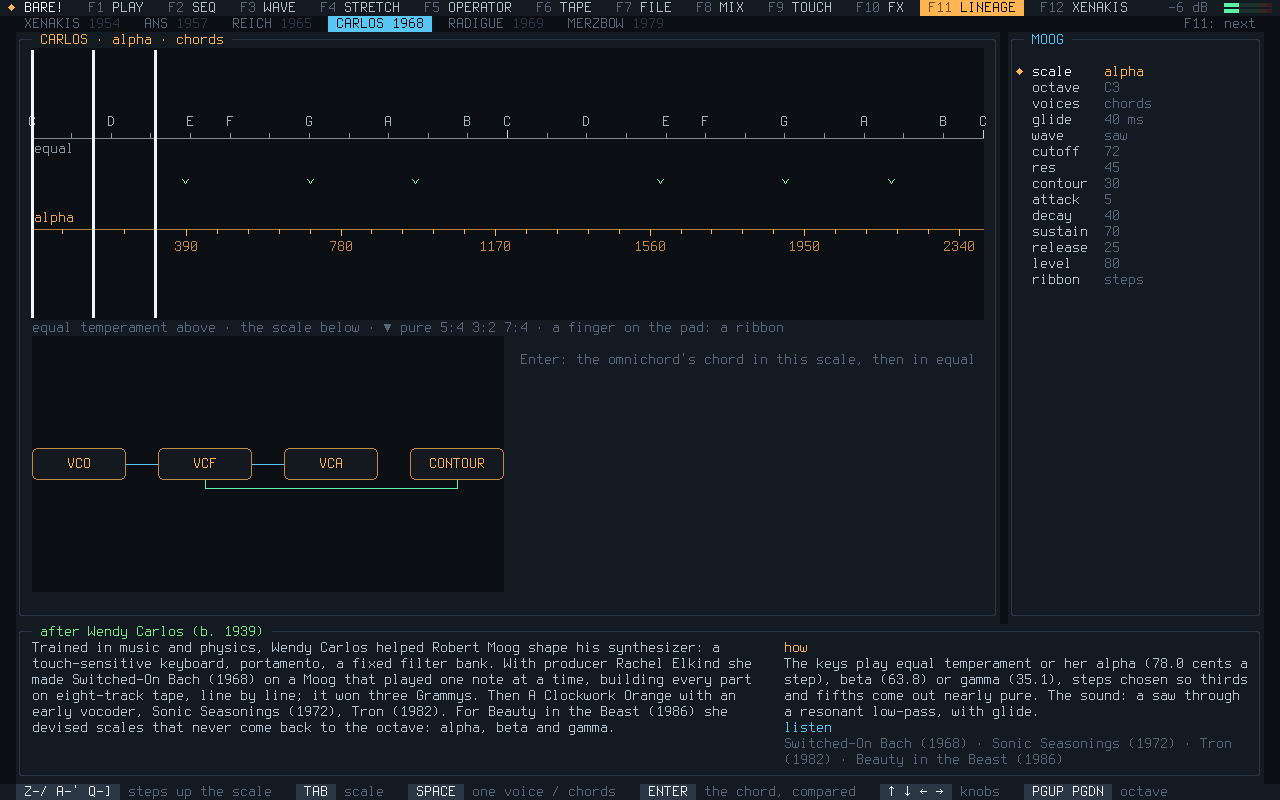The image size is (1280, 800).
Task: Select the cutoff parameter row
Action: coord(1136,151)
